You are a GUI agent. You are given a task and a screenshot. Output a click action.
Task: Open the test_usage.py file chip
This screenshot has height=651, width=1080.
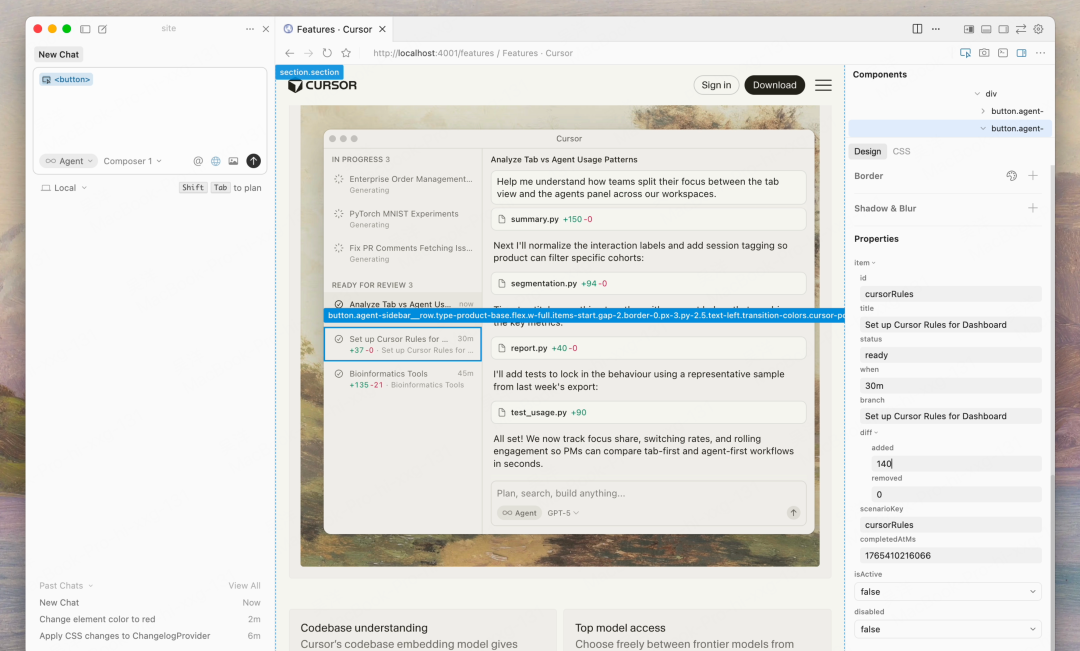tap(648, 413)
